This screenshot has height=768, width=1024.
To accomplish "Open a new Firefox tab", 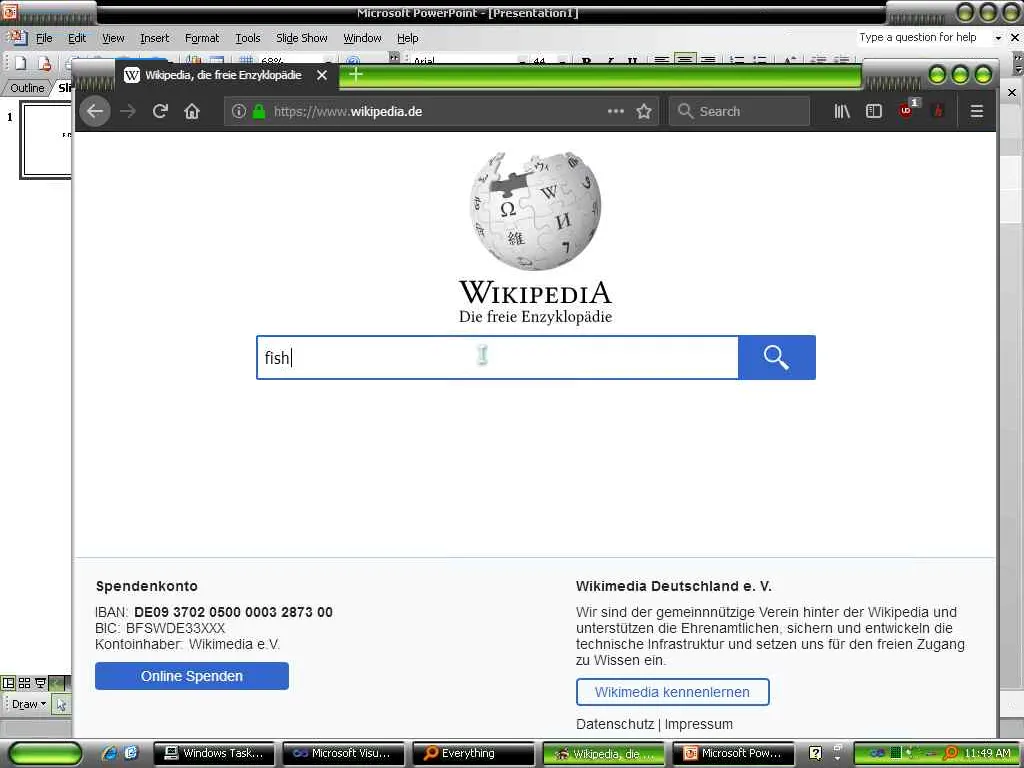I will click(x=356, y=74).
